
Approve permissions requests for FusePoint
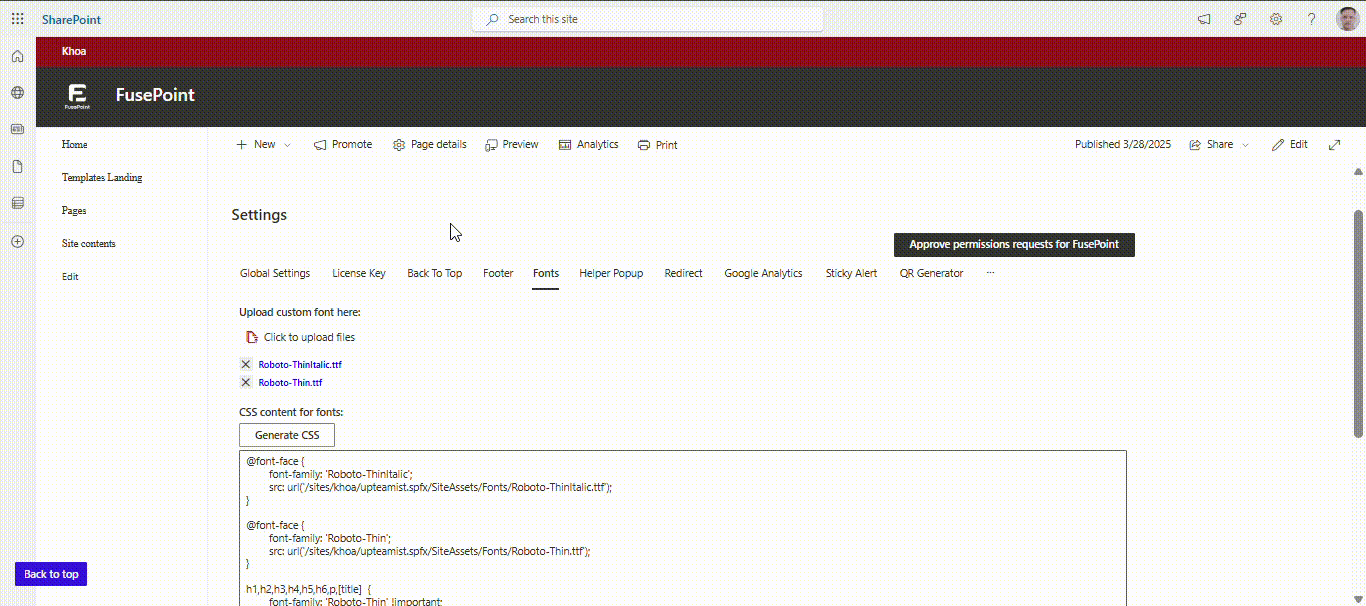[x=1013, y=245]
